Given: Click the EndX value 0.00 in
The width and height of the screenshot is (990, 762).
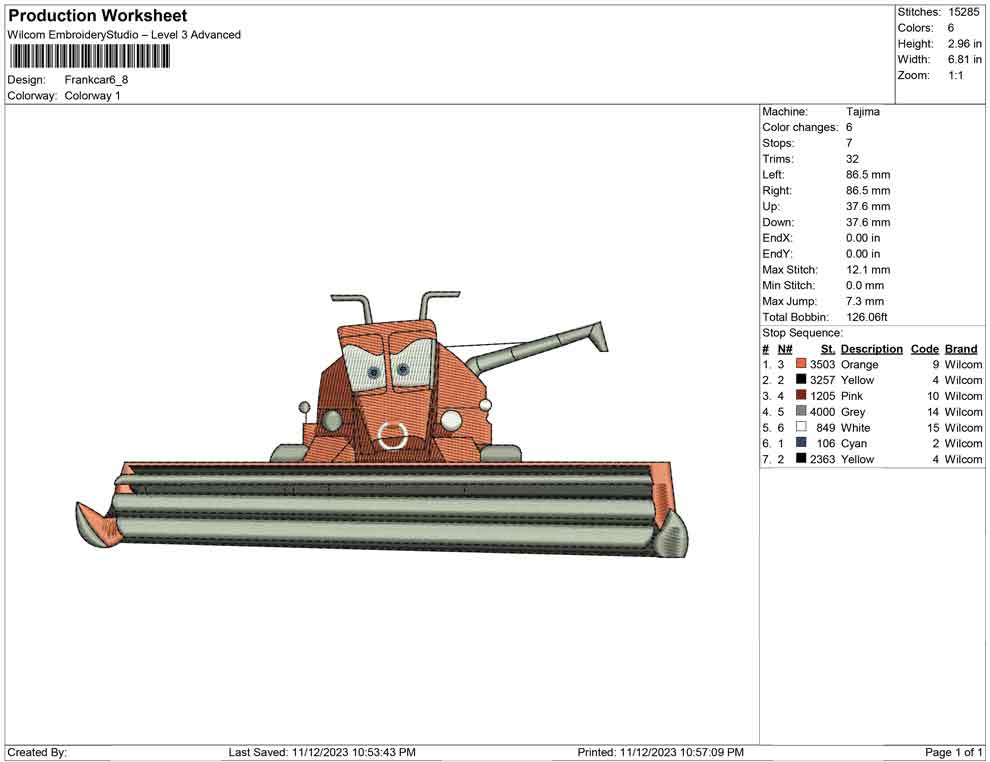Looking at the screenshot, I should [x=863, y=238].
